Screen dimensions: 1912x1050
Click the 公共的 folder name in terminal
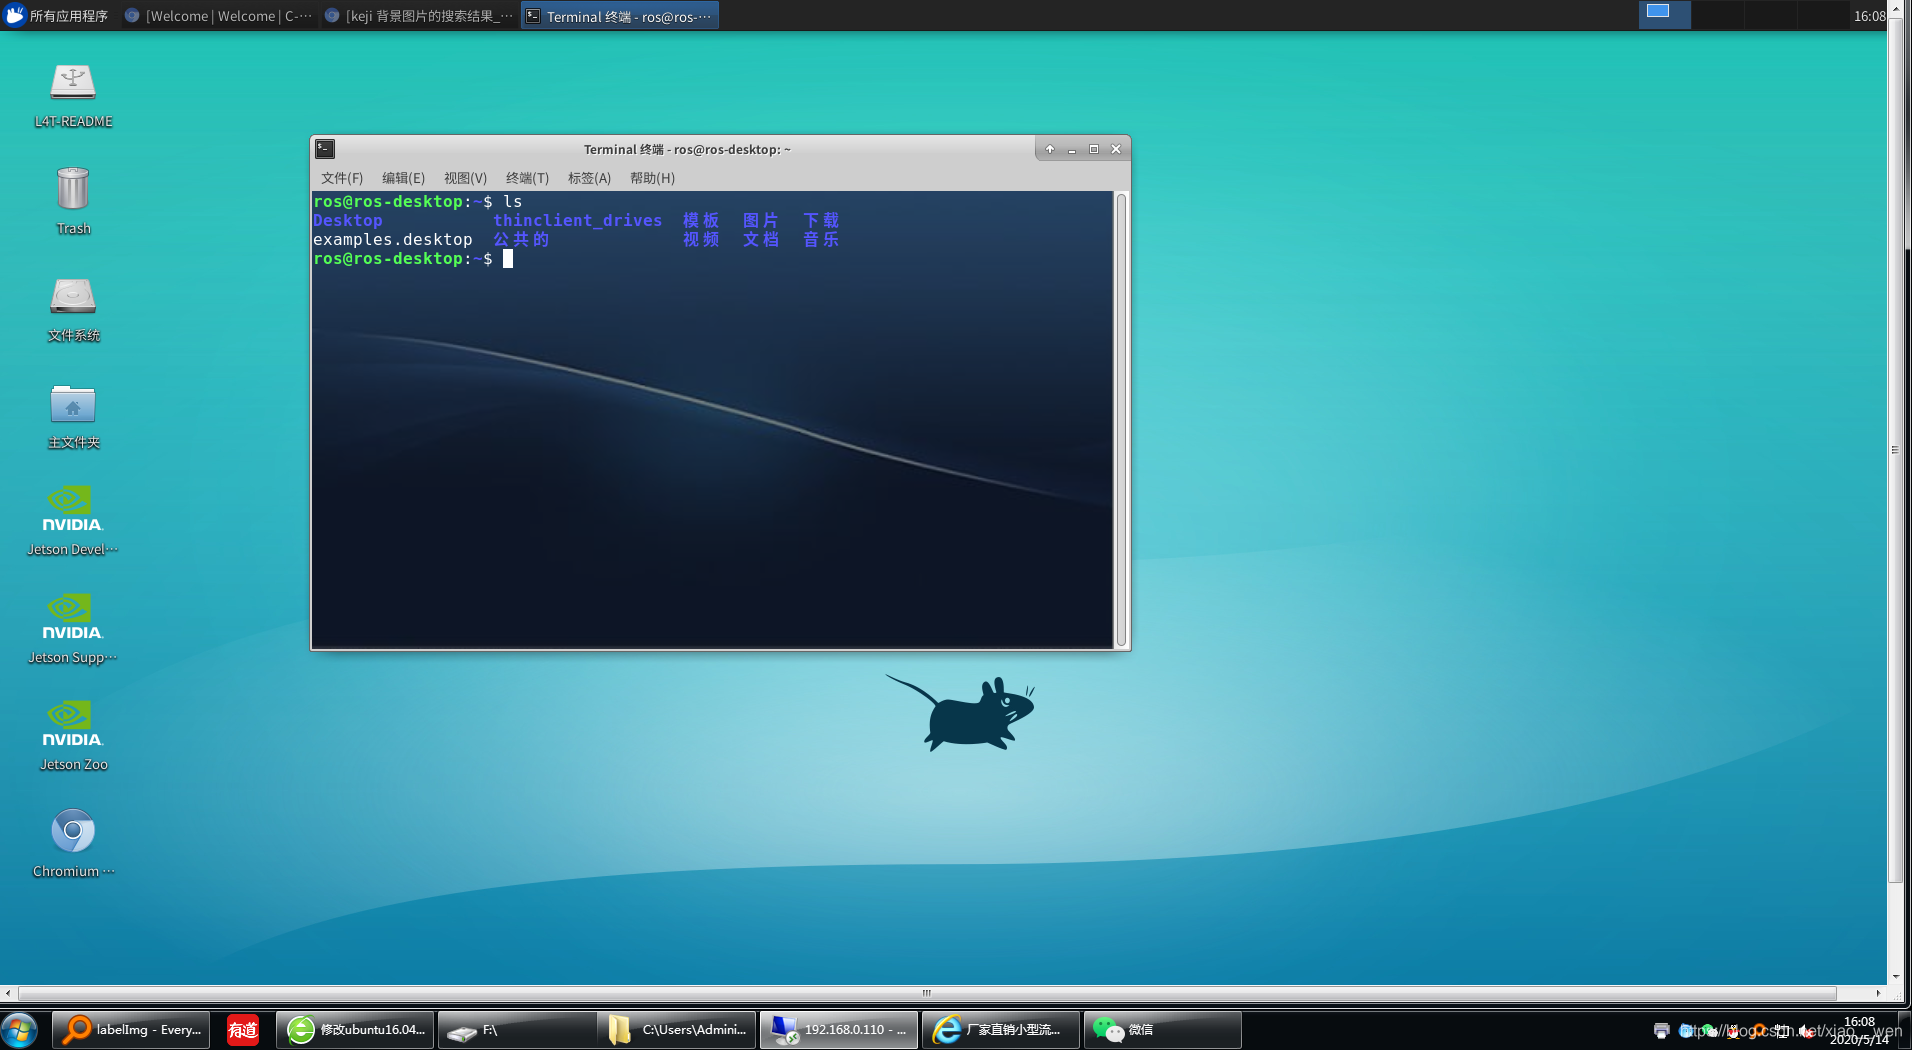[521, 239]
